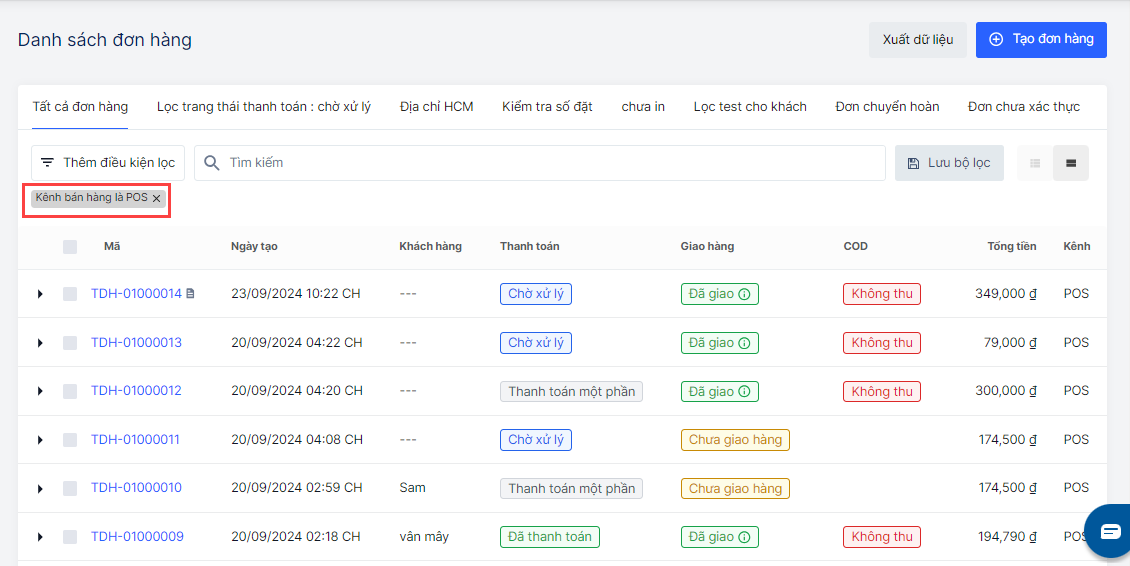Image resolution: width=1130 pixels, height=566 pixels.
Task: Click the note icon beside TDH-01000014
Action: point(191,294)
